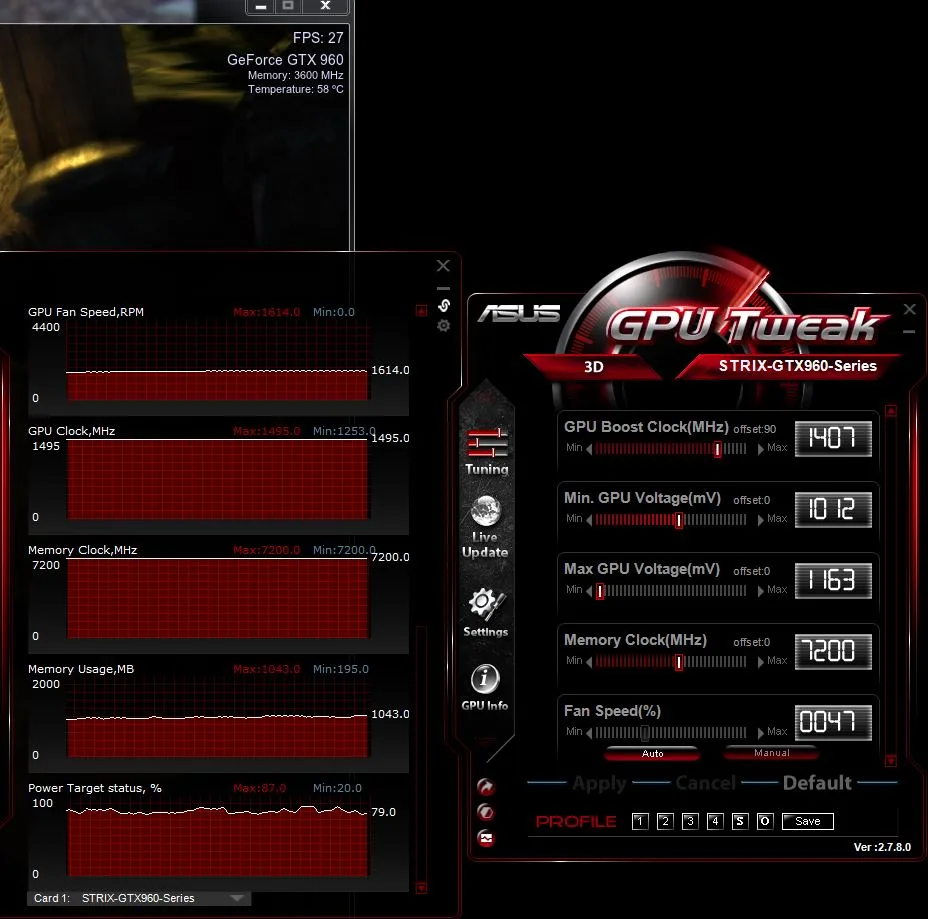Restore defaults with the Default button
The width and height of the screenshot is (928, 919).
817,783
